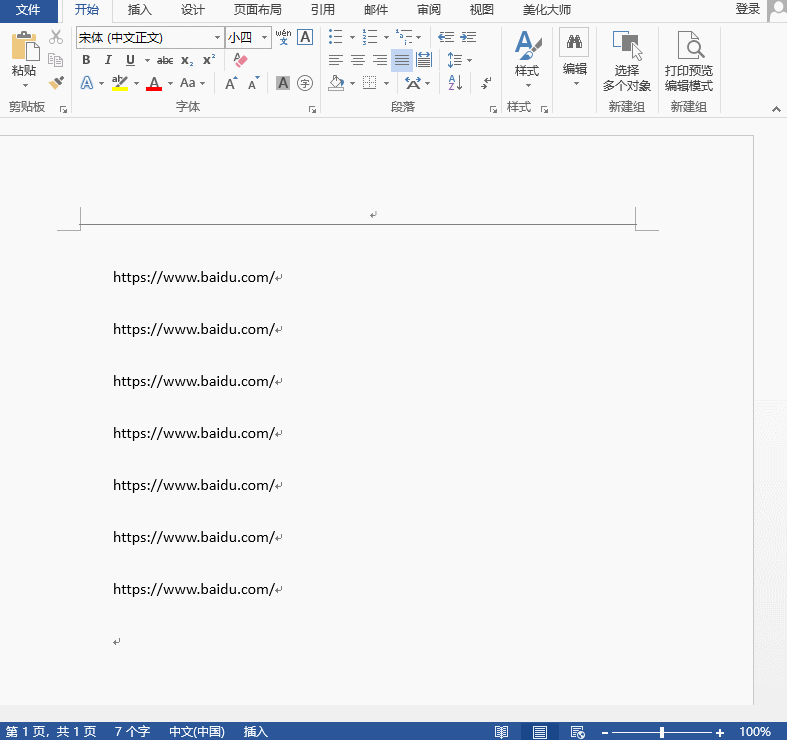Click the zoom slider in status bar
Viewport: 787px width, 740px height.
tap(662, 732)
